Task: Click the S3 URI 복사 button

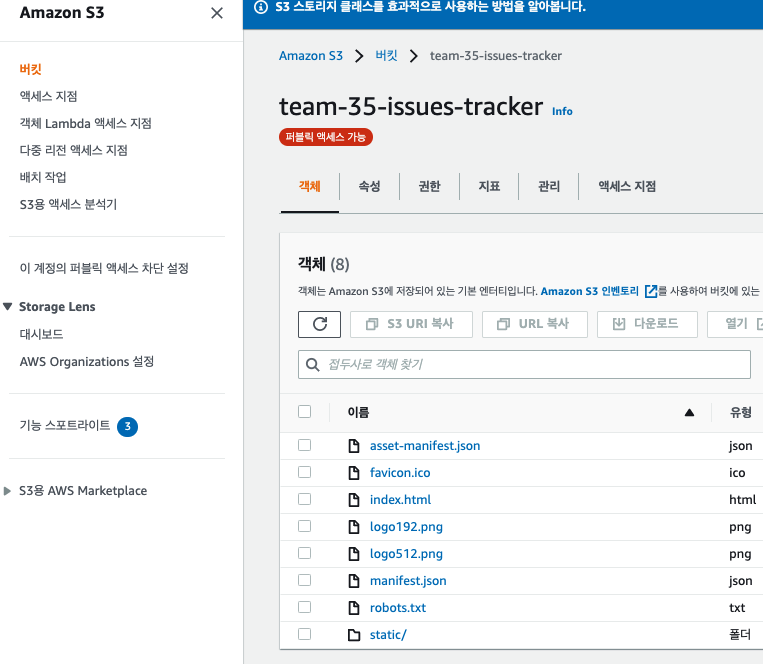Action: pyautogui.click(x=411, y=324)
